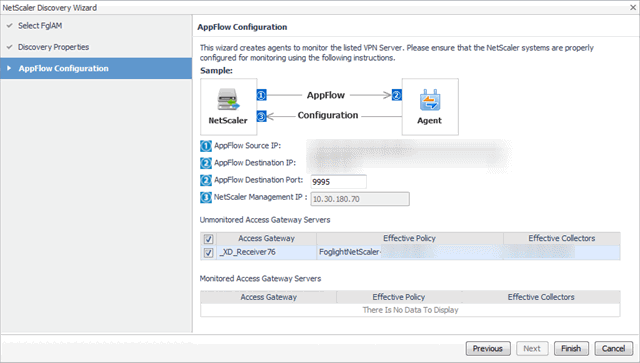Click the Previous button
This screenshot has height=363, width=640.
coord(488,348)
